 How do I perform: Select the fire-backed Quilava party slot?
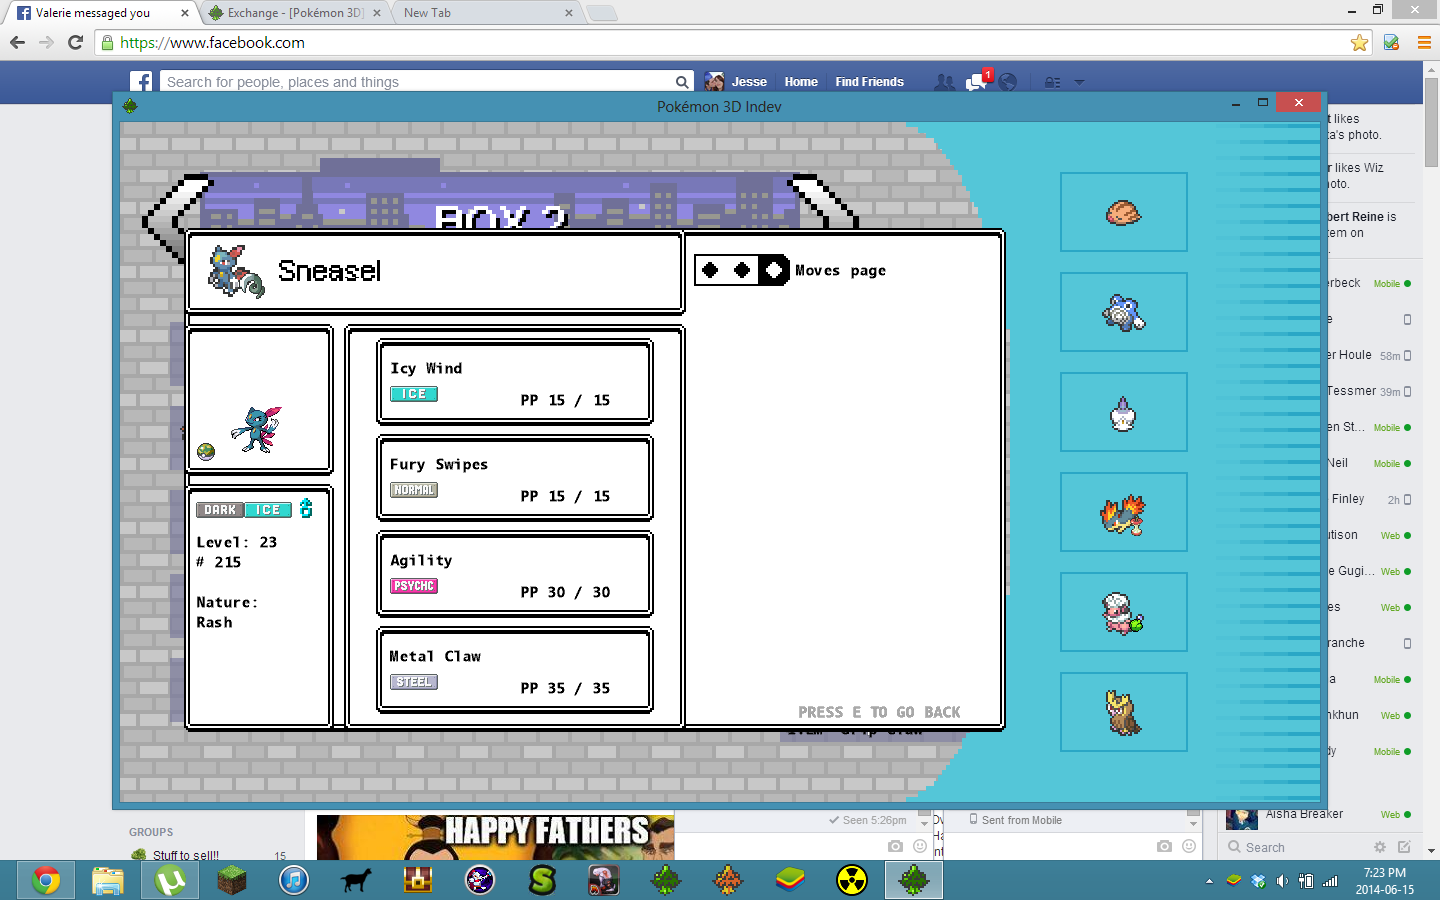pos(1124,512)
